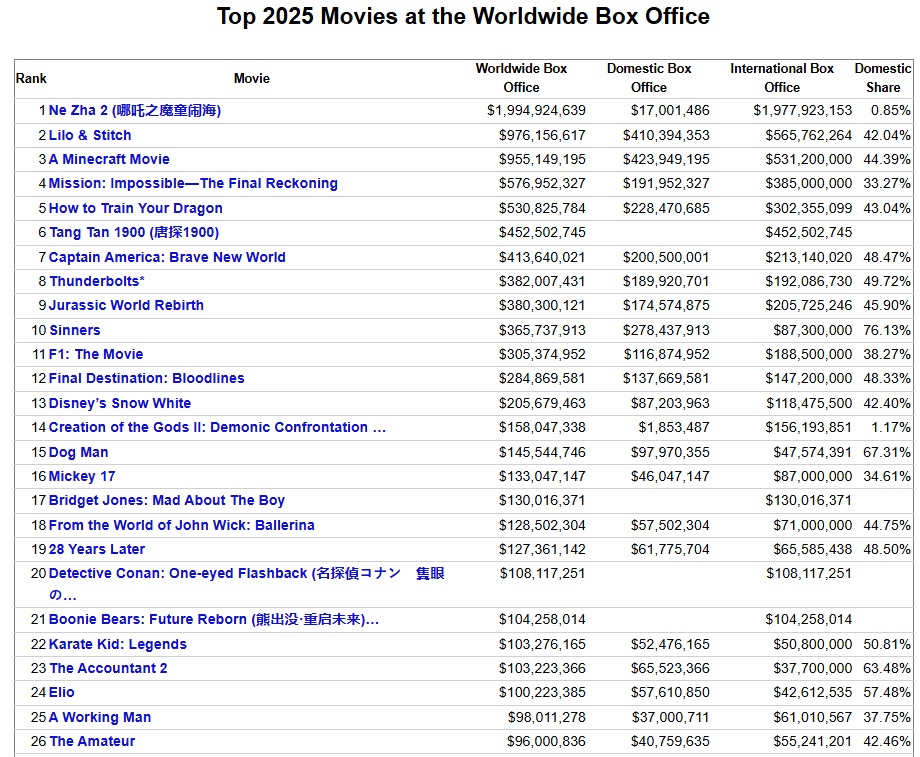Click Ballerina international value $71,000,000

tap(813, 525)
